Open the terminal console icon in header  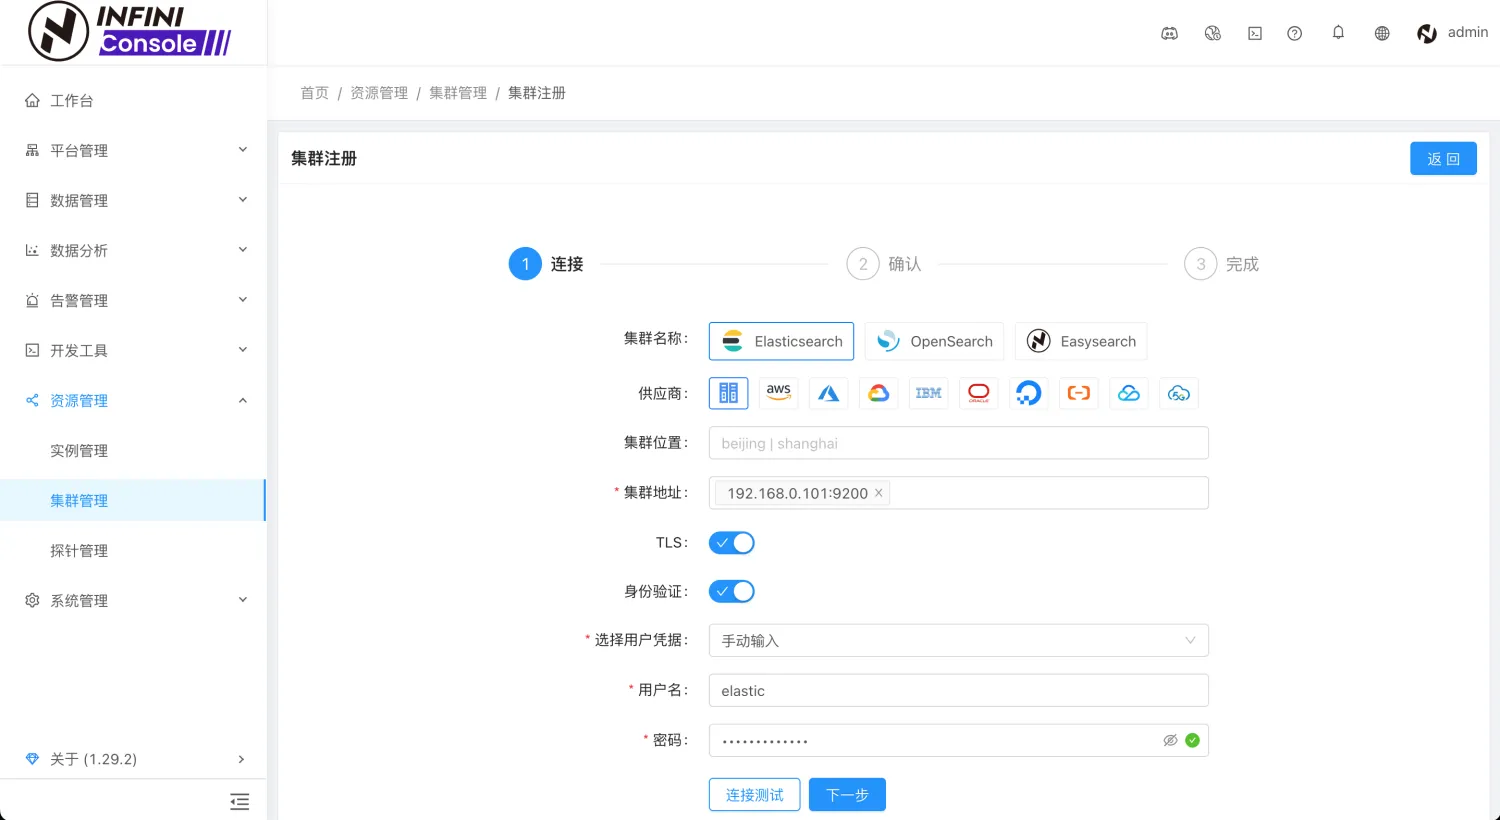pos(1255,33)
